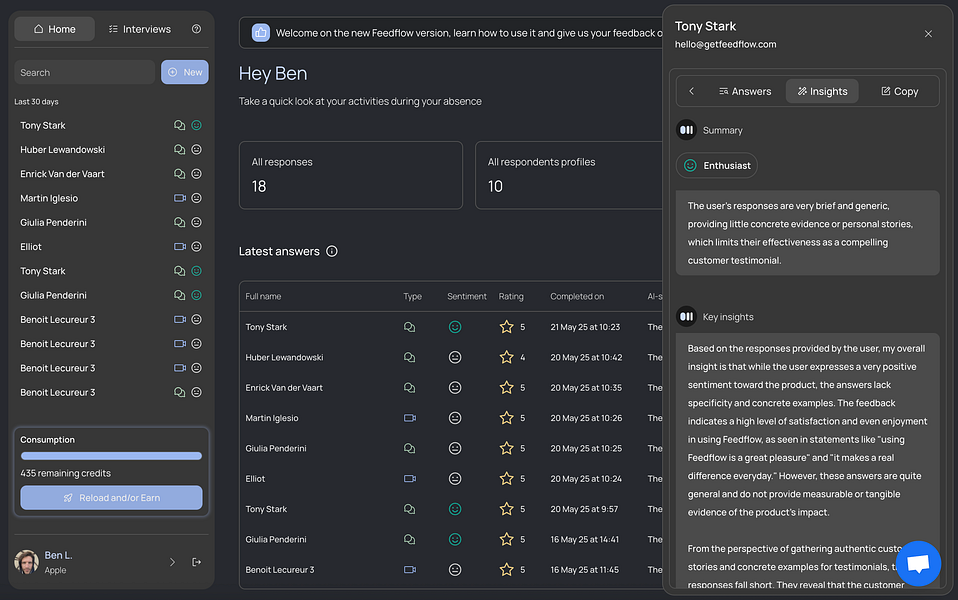Open the Interviews tab in sidebar

139,29
